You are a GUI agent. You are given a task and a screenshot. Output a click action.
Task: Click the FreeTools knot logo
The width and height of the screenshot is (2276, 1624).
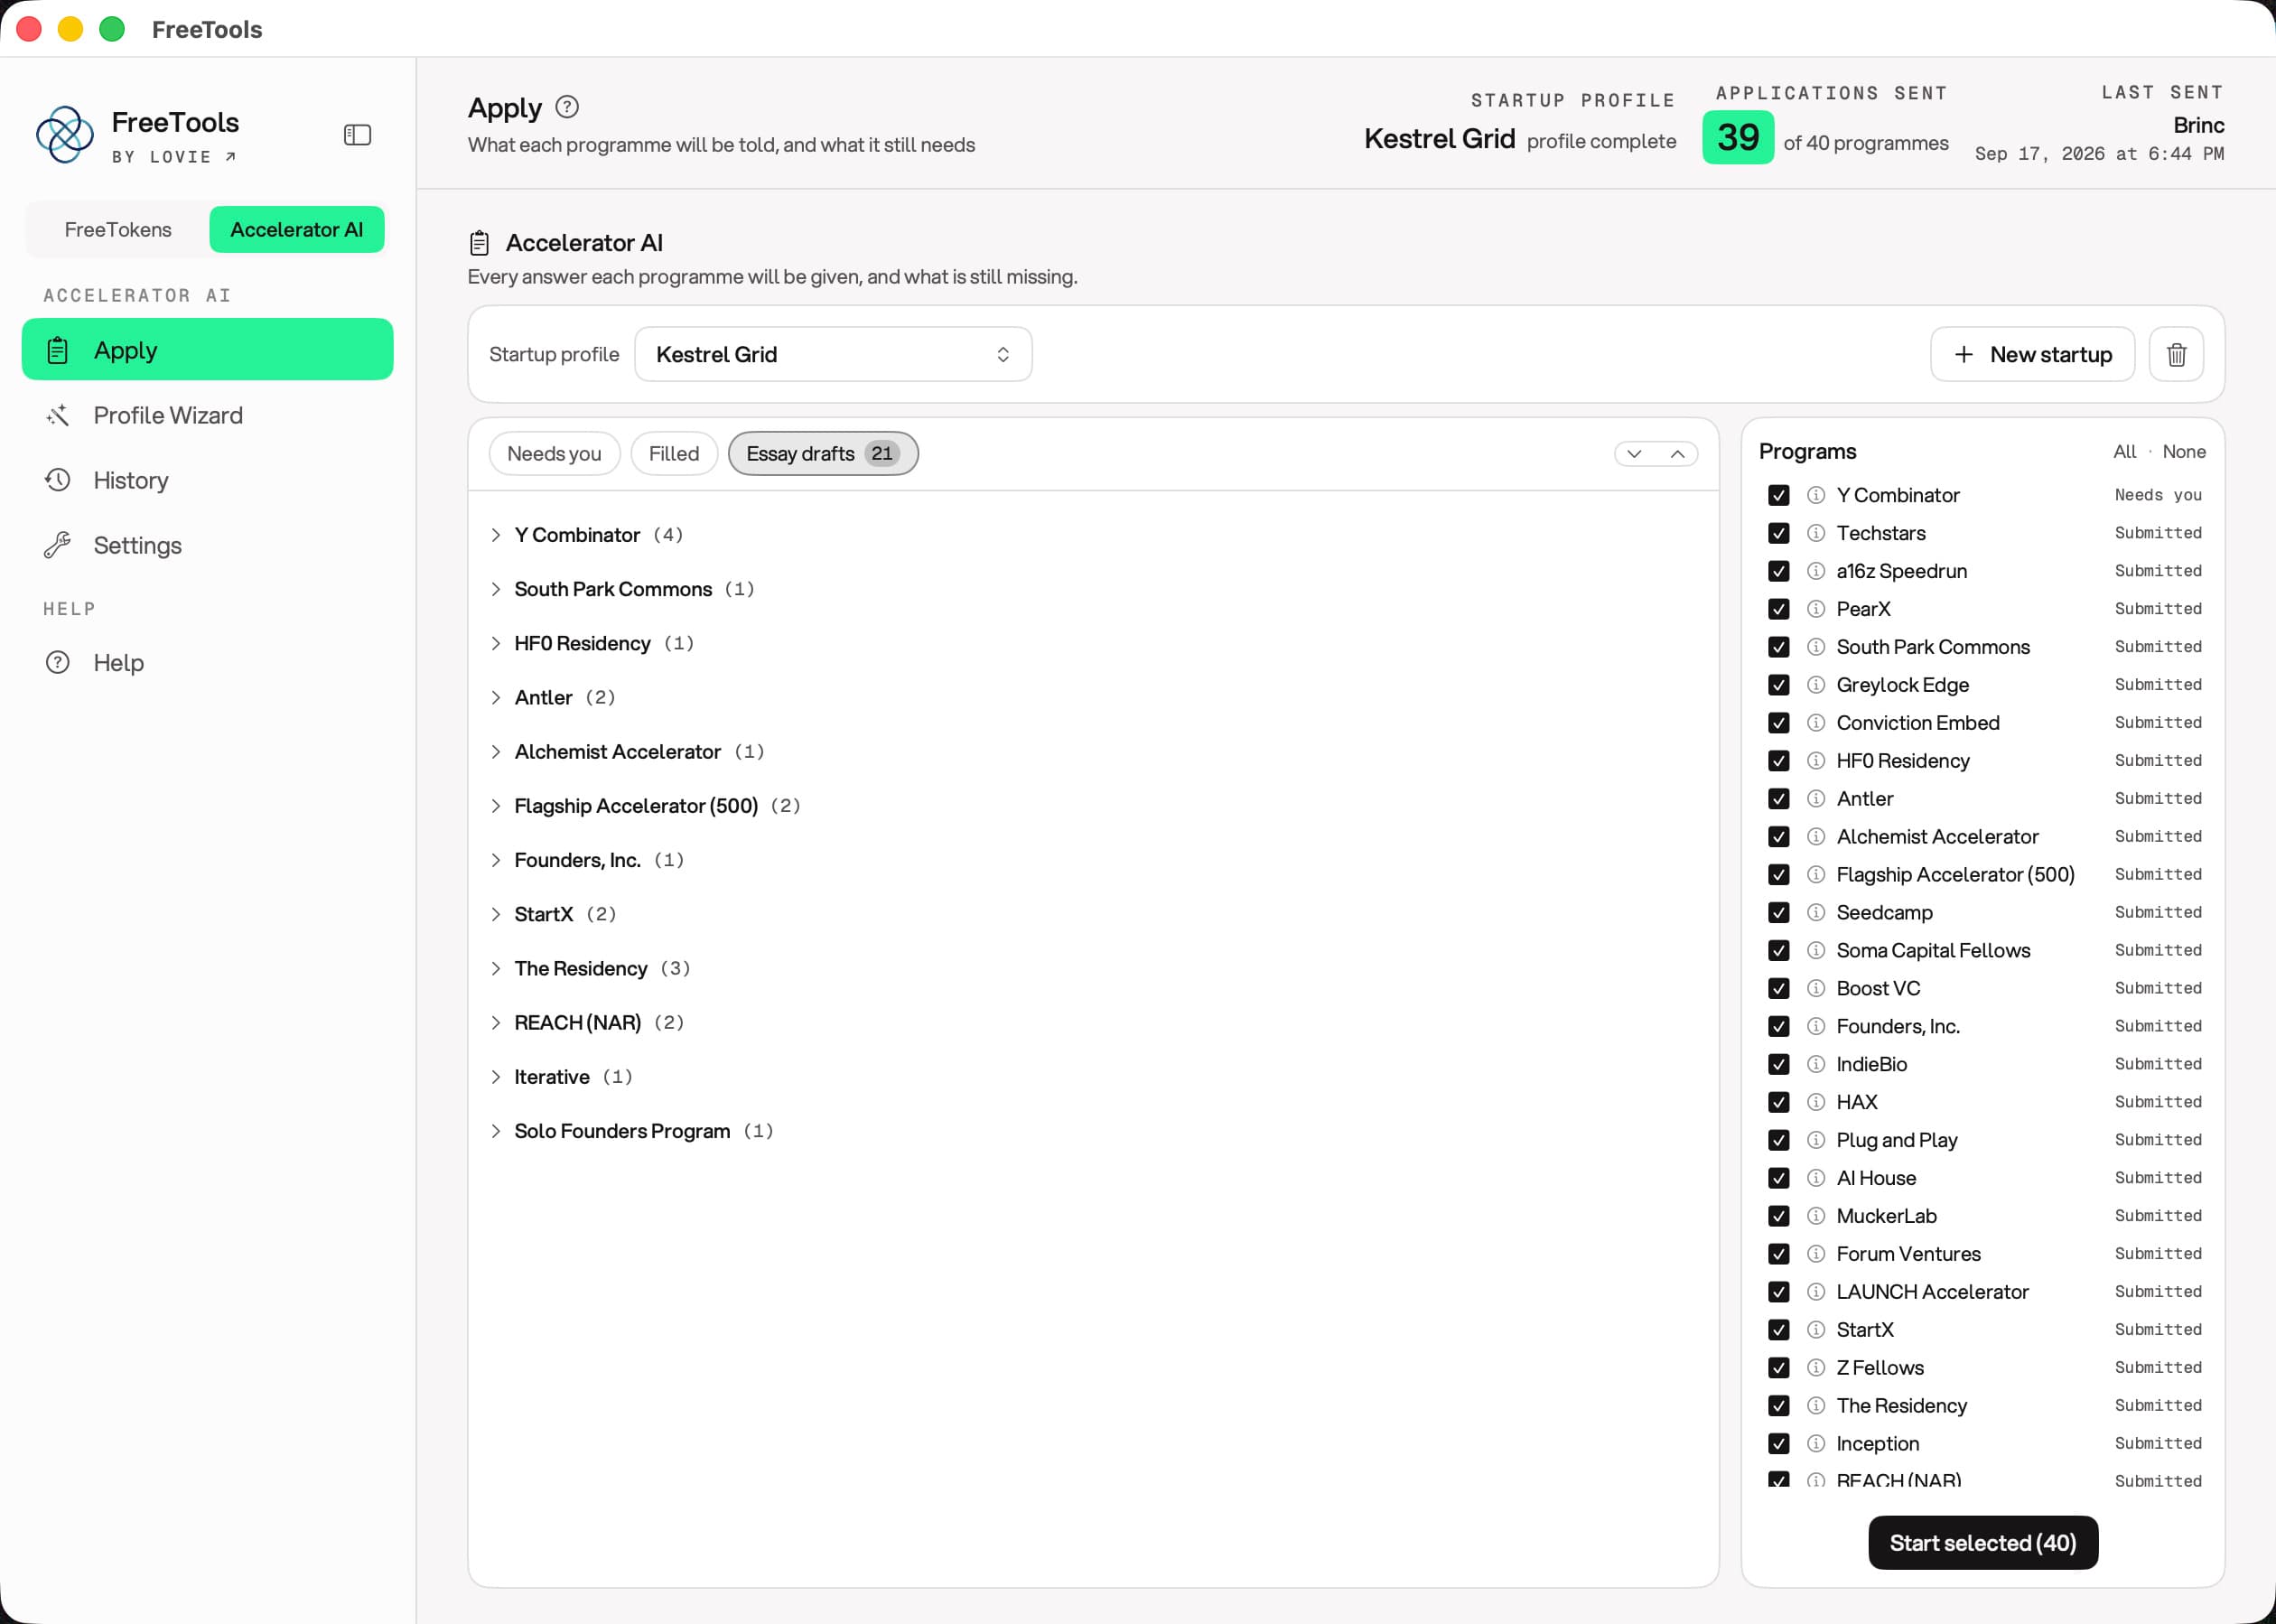pos(65,135)
